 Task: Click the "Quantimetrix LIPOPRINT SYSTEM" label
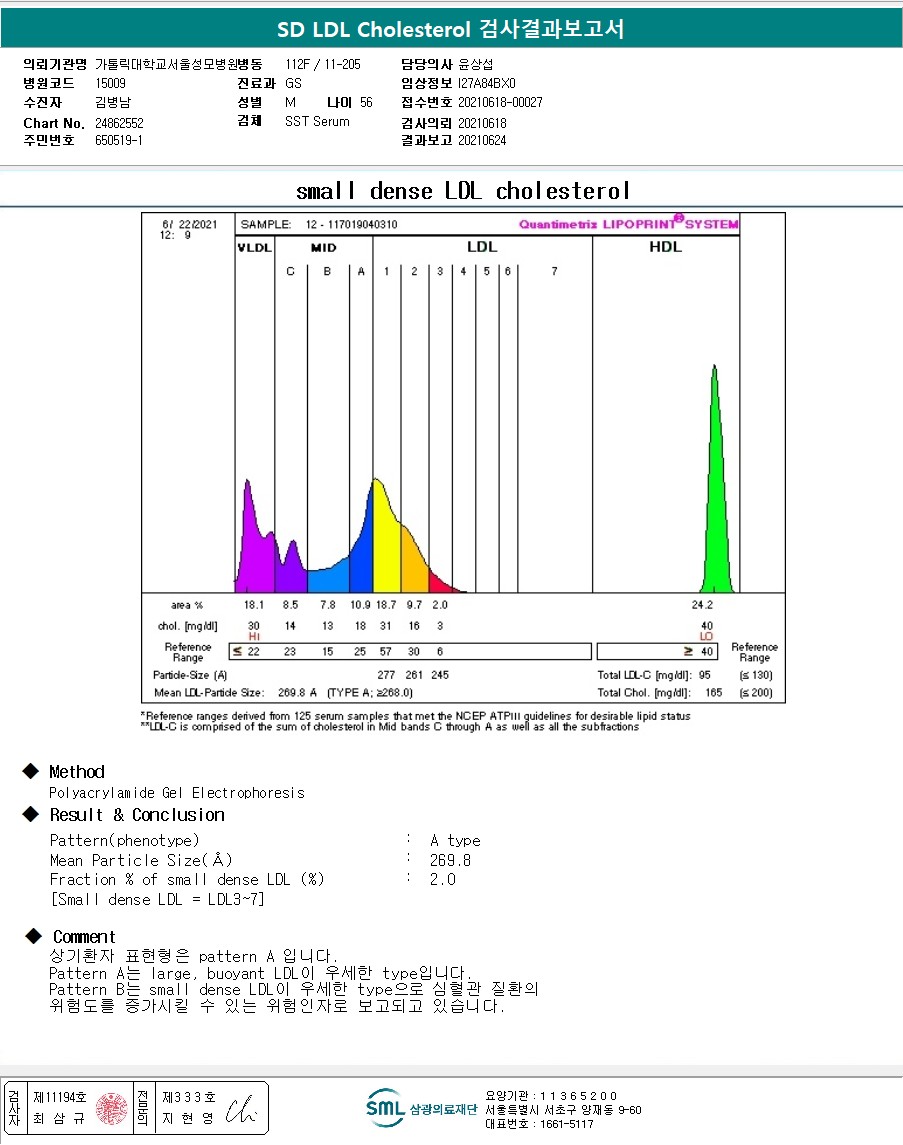(x=629, y=223)
